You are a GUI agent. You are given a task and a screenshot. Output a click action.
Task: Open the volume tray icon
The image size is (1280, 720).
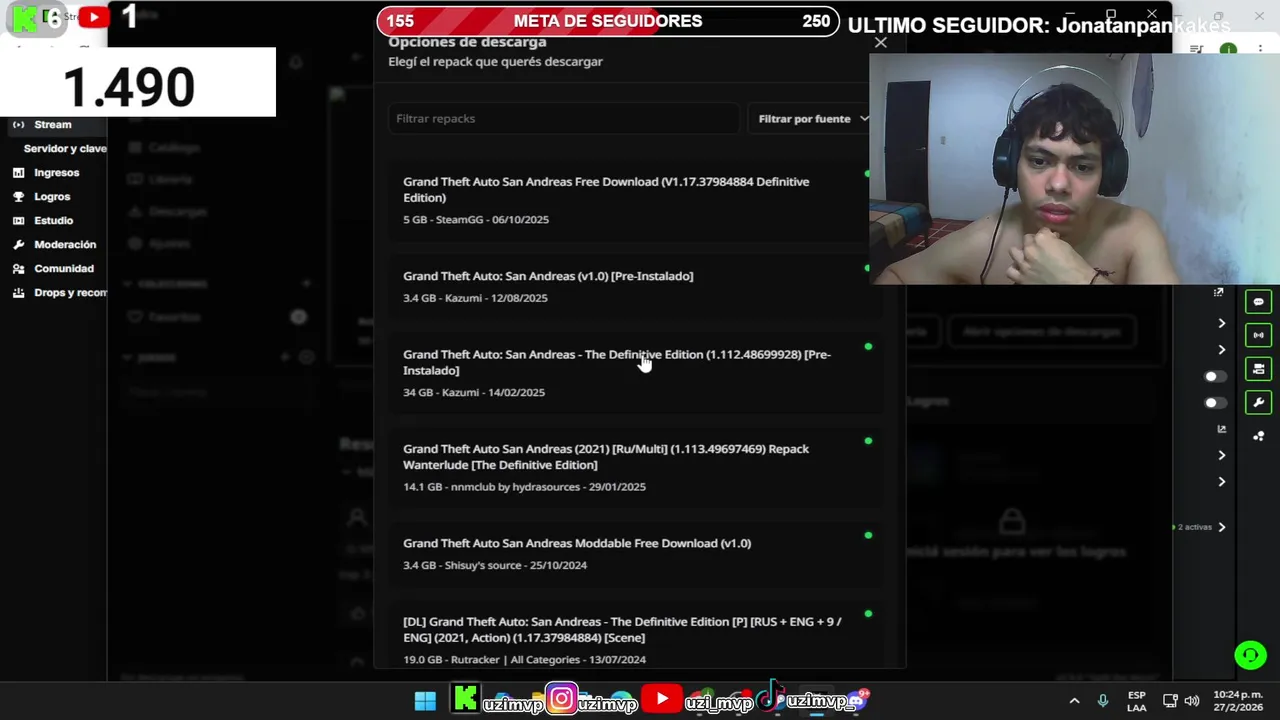coord(1191,701)
